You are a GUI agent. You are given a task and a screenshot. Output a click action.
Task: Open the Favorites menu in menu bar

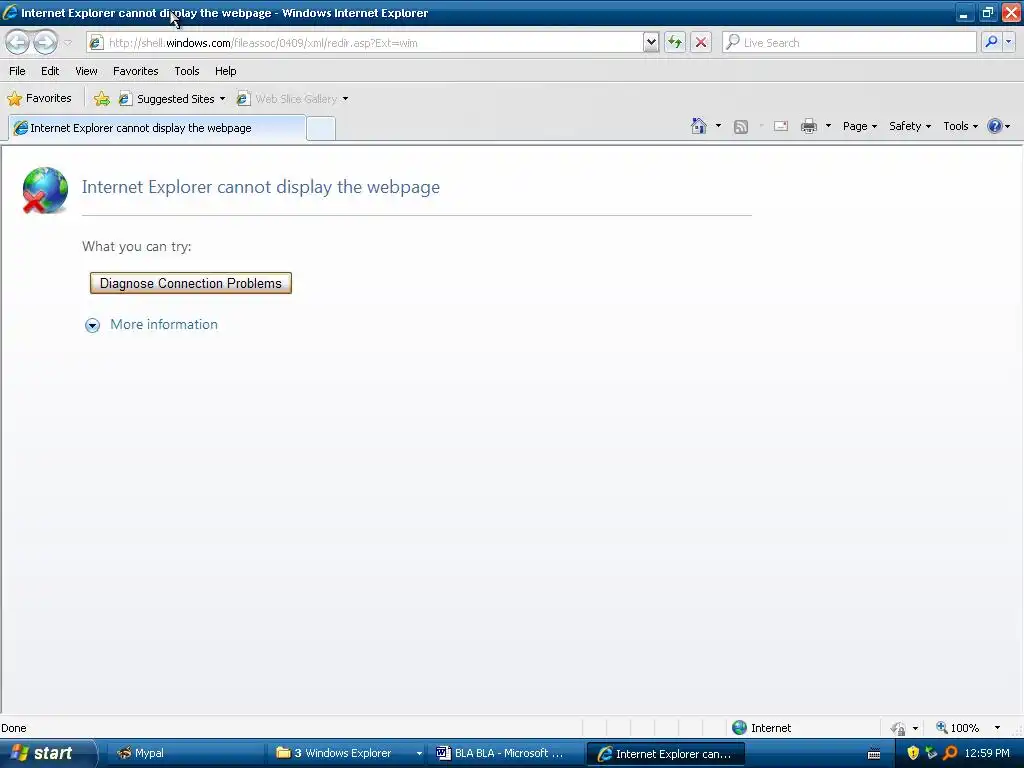coord(135,71)
